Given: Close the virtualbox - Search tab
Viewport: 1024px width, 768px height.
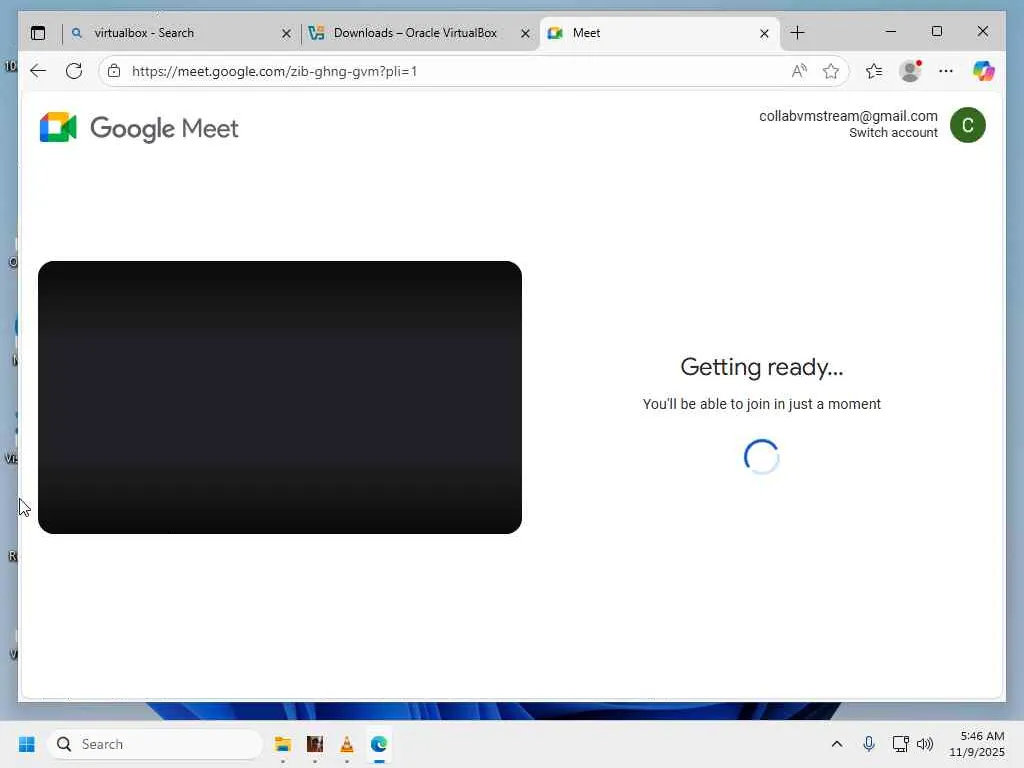Looking at the screenshot, I should coord(286,33).
